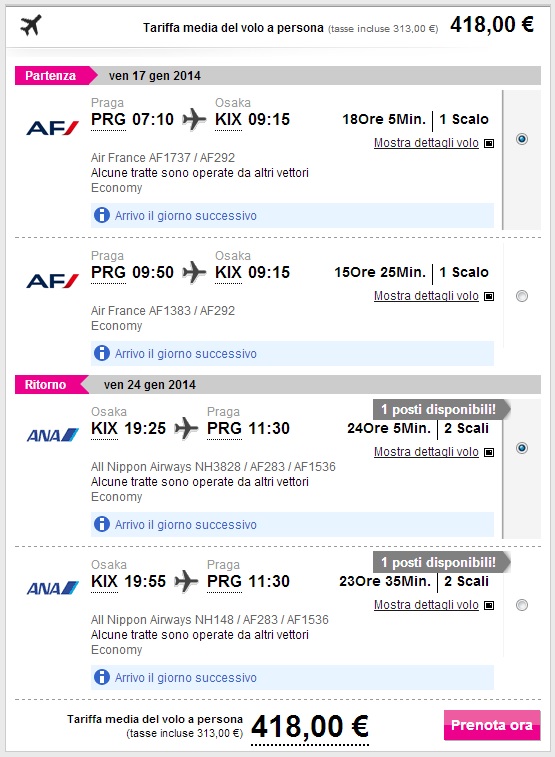Expand flight details for the 15Ore 25Min. flight
The image size is (555, 757).
coord(433,296)
